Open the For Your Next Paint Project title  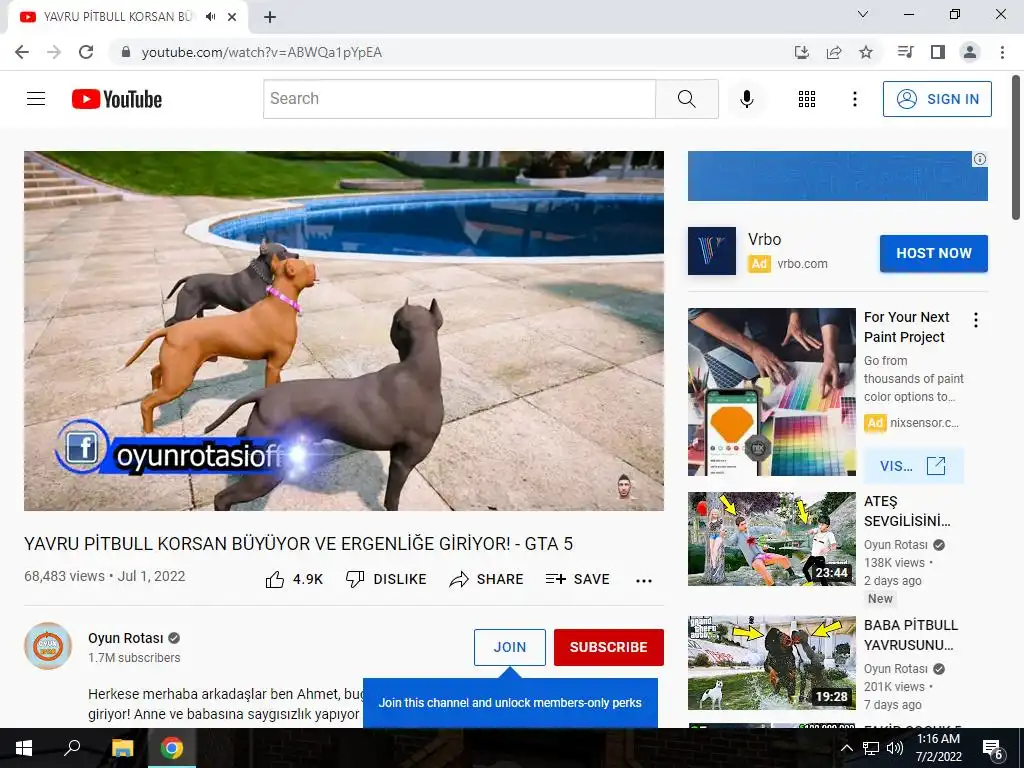tap(906, 327)
